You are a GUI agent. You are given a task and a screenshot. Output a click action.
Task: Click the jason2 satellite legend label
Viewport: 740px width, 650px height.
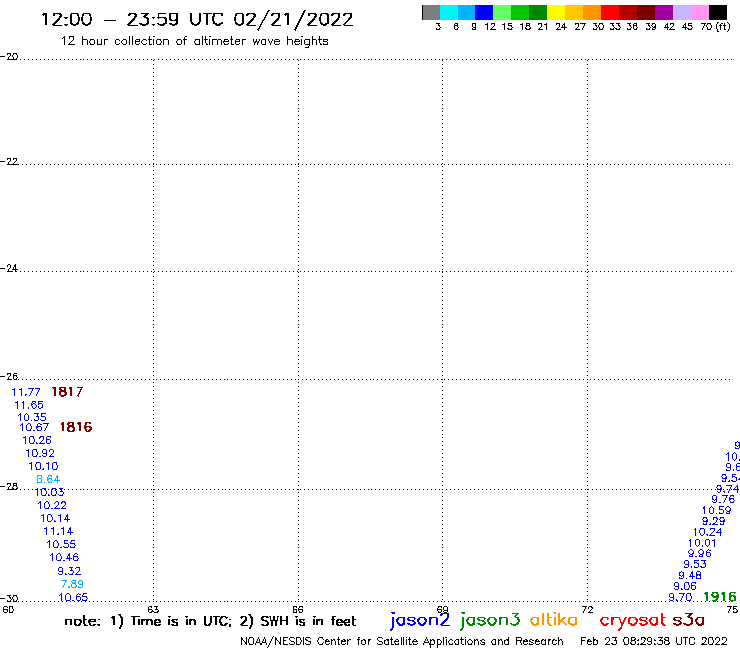tap(420, 620)
